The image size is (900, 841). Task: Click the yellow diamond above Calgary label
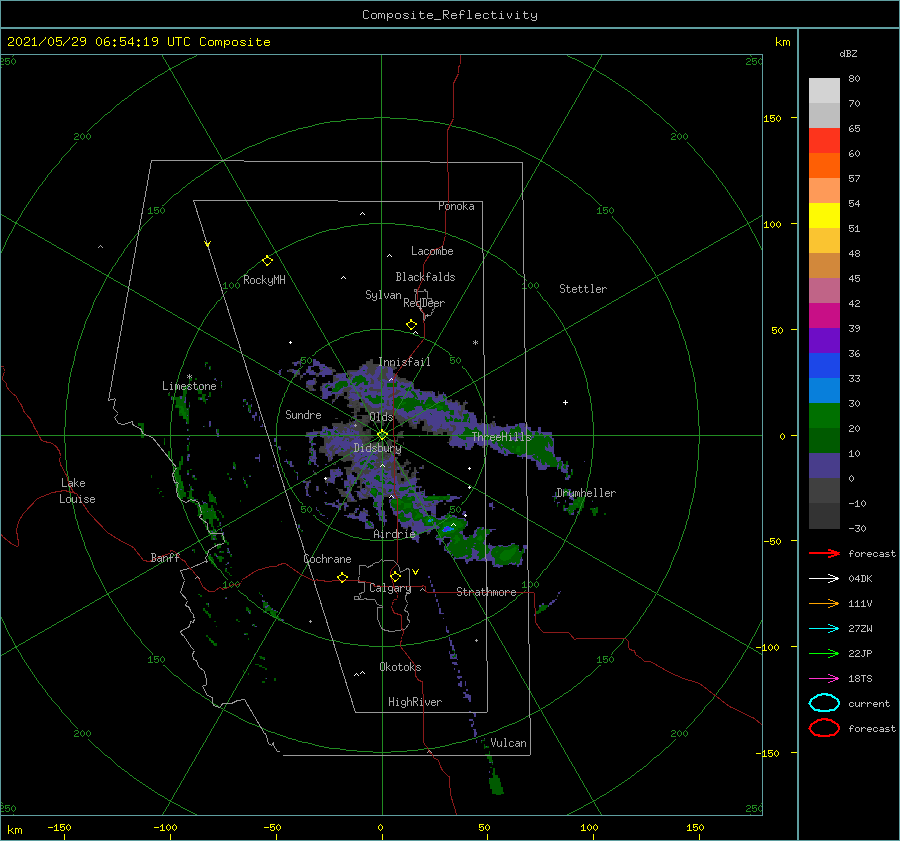point(395,576)
